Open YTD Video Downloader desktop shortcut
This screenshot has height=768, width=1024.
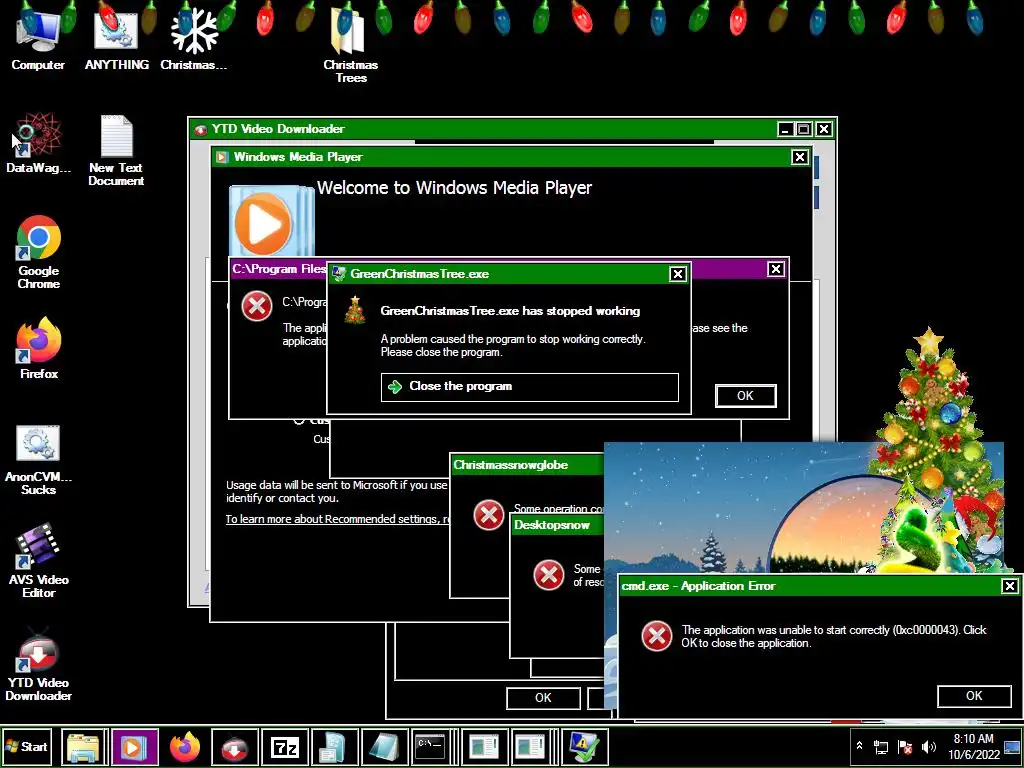pos(39,664)
